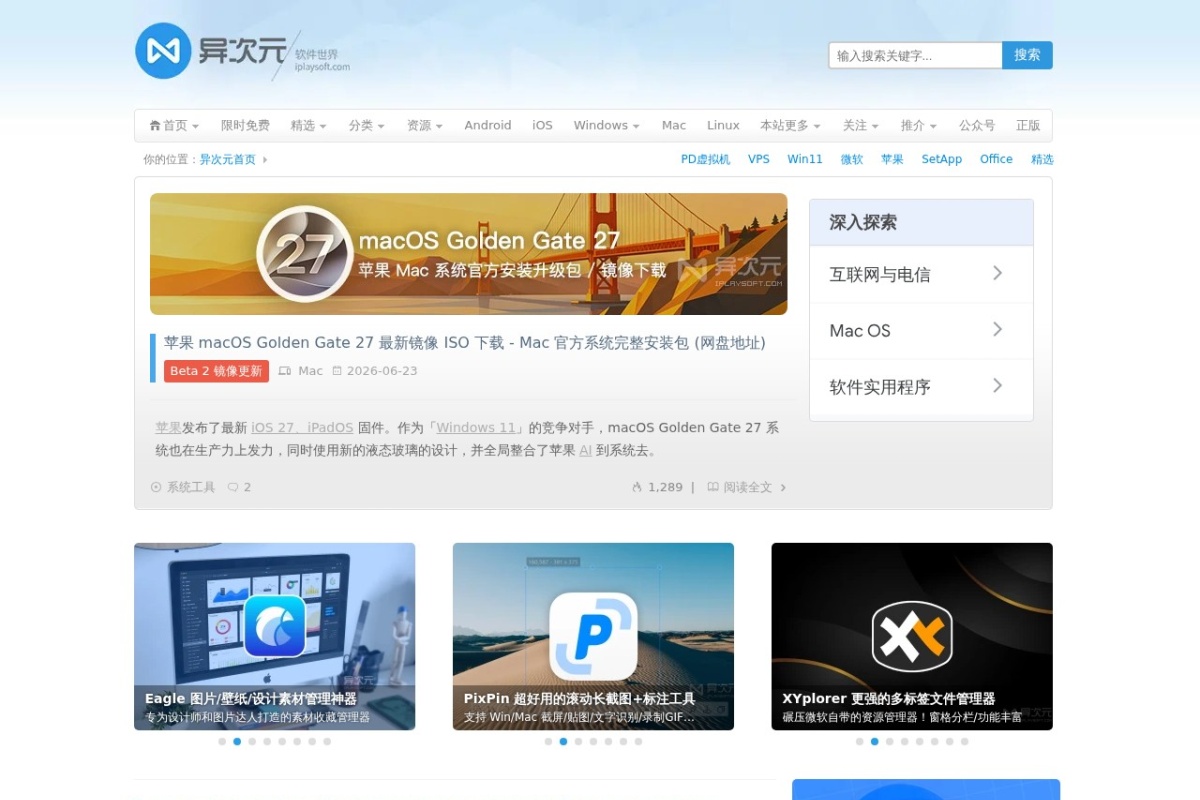Expand the Mac OS sidebar item

(x=921, y=330)
